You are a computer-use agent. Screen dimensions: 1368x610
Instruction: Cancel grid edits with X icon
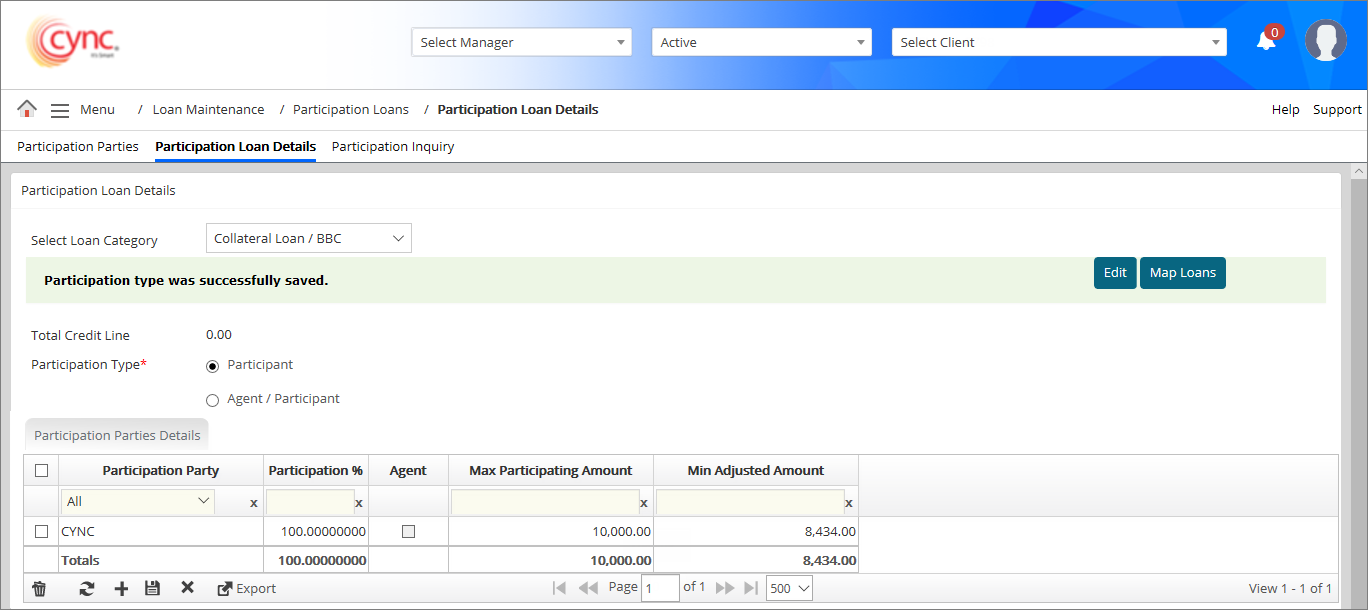click(x=187, y=588)
